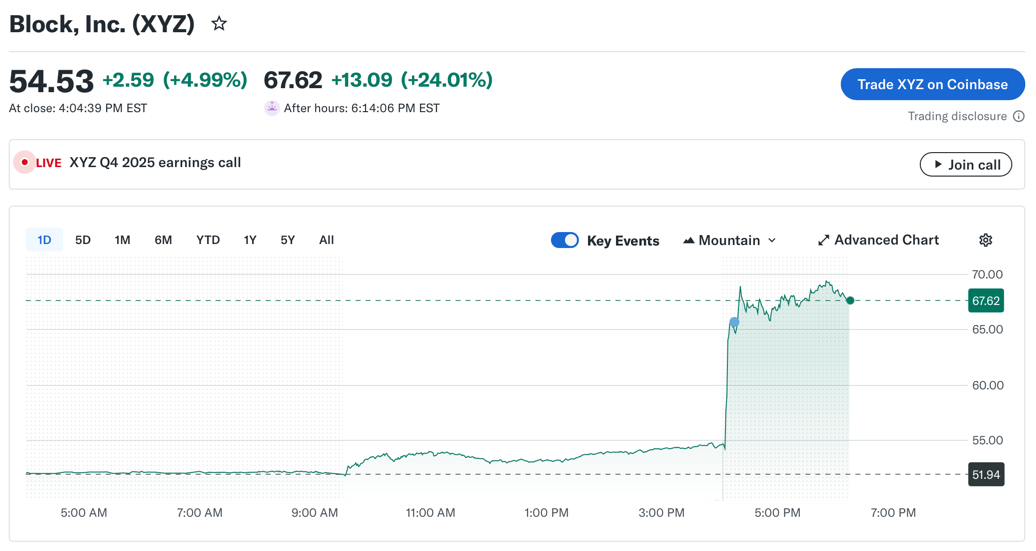This screenshot has height=551, width=1036.
Task: Click the after-hours moon icon
Action: 271,108
